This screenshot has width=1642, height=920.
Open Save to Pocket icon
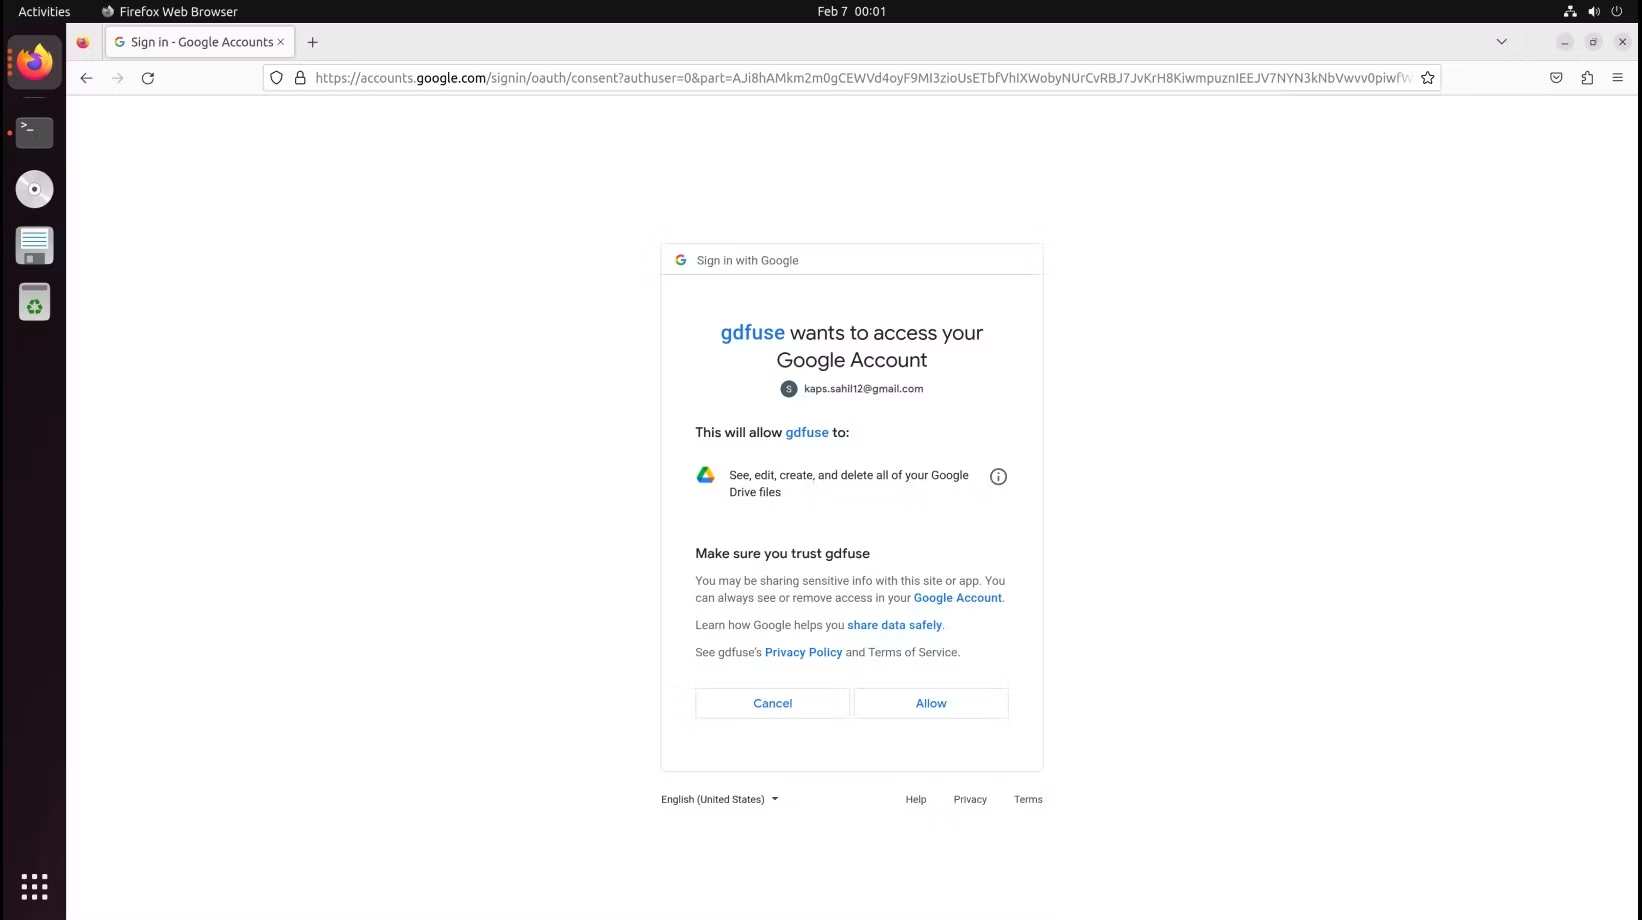(x=1556, y=78)
